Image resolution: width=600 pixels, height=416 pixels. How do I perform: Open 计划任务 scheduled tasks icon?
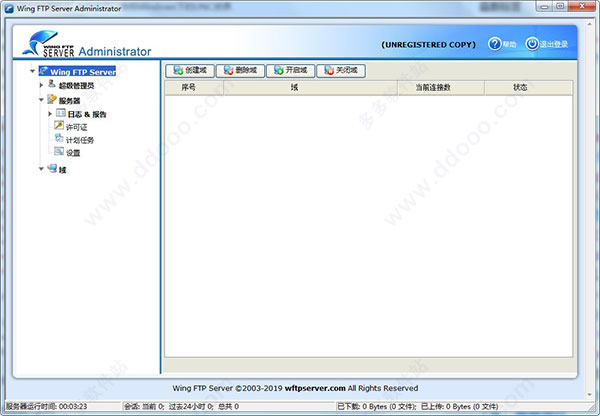pos(59,138)
